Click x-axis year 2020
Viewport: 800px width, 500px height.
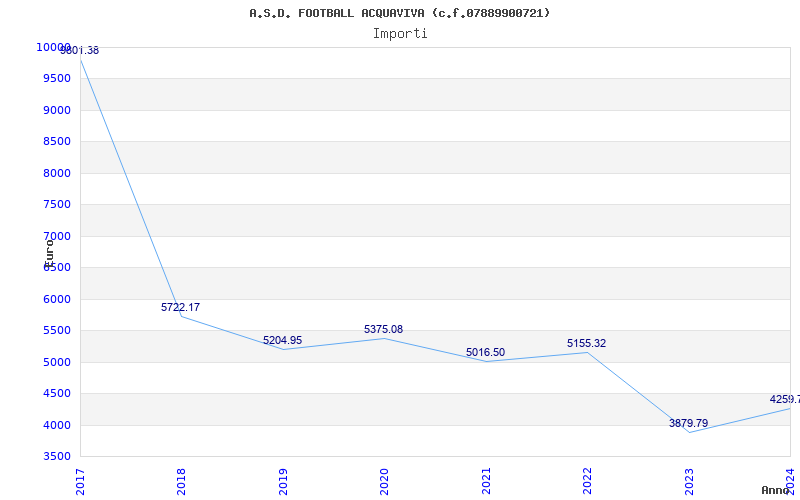(384, 481)
